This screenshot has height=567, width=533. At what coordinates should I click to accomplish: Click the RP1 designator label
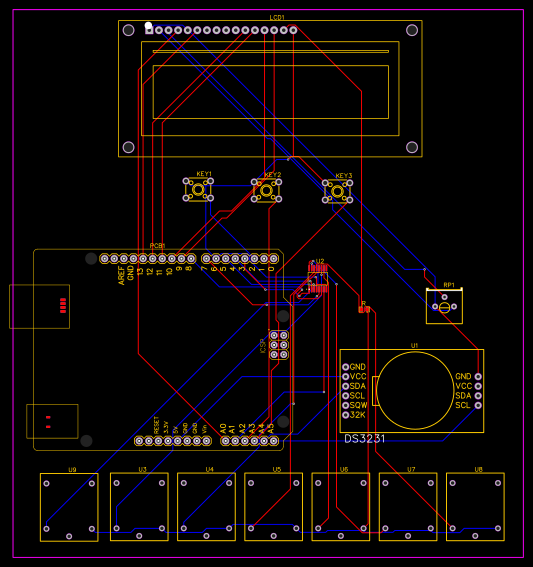tap(449, 285)
